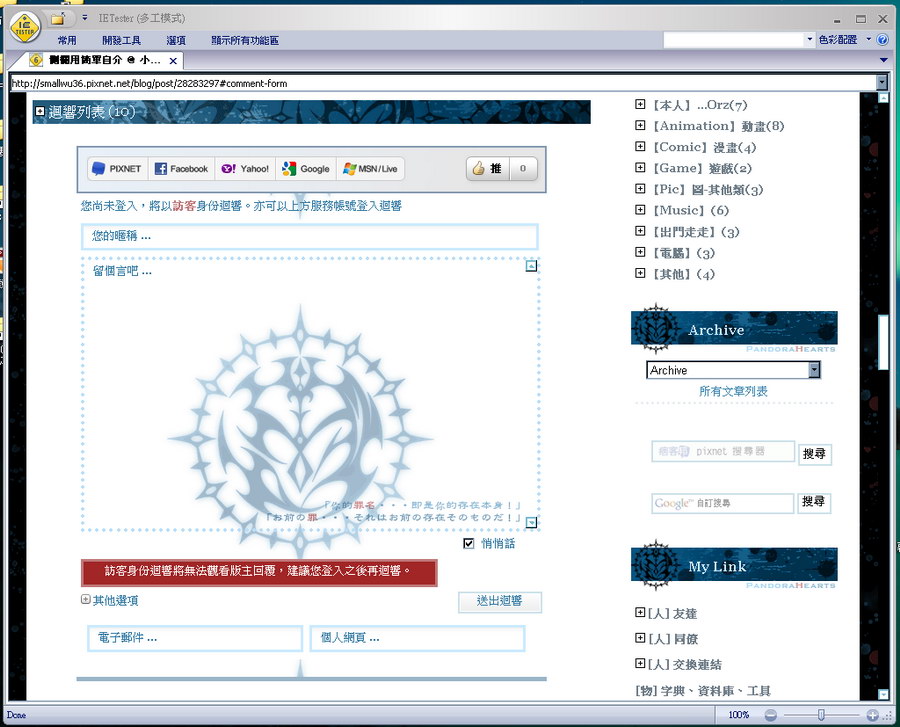Log in with Yahoo! account
This screenshot has width=900, height=727.
(245, 169)
